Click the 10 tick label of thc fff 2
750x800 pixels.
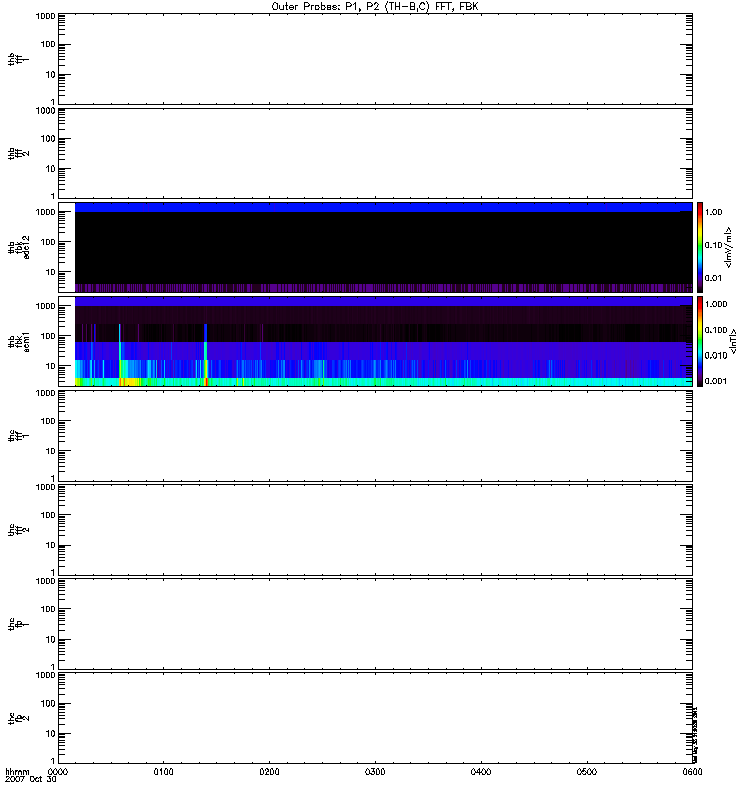coord(51,545)
